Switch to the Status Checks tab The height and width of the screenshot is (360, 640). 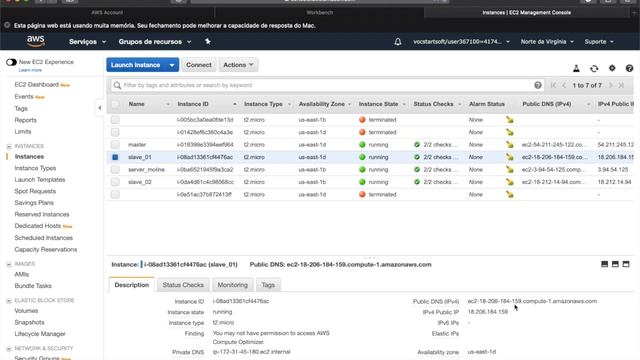pos(183,285)
